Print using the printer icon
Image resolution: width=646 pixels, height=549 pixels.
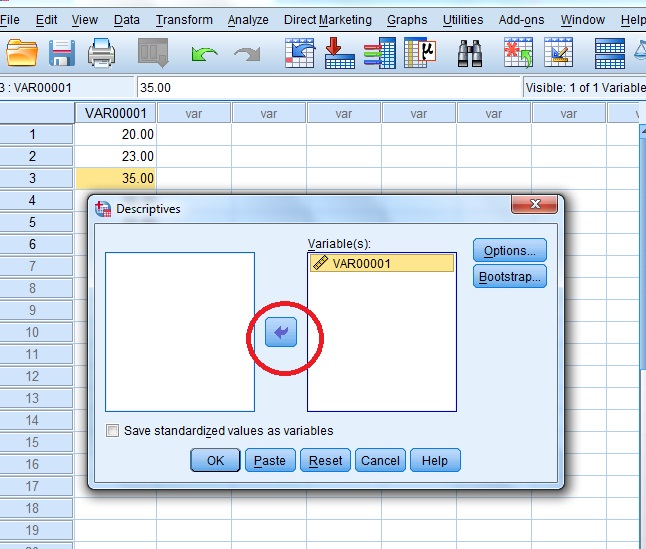pos(101,52)
